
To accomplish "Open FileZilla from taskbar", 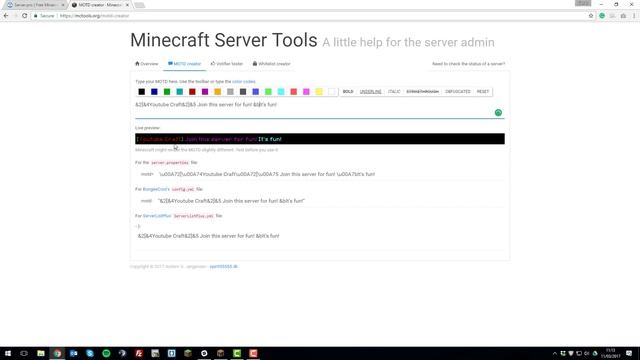I will 139,353.
